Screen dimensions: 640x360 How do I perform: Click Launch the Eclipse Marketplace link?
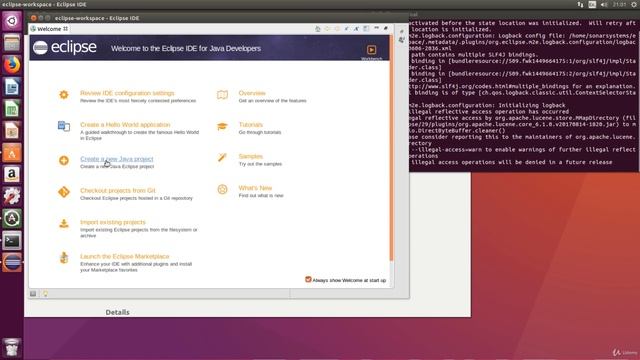[x=124, y=256]
